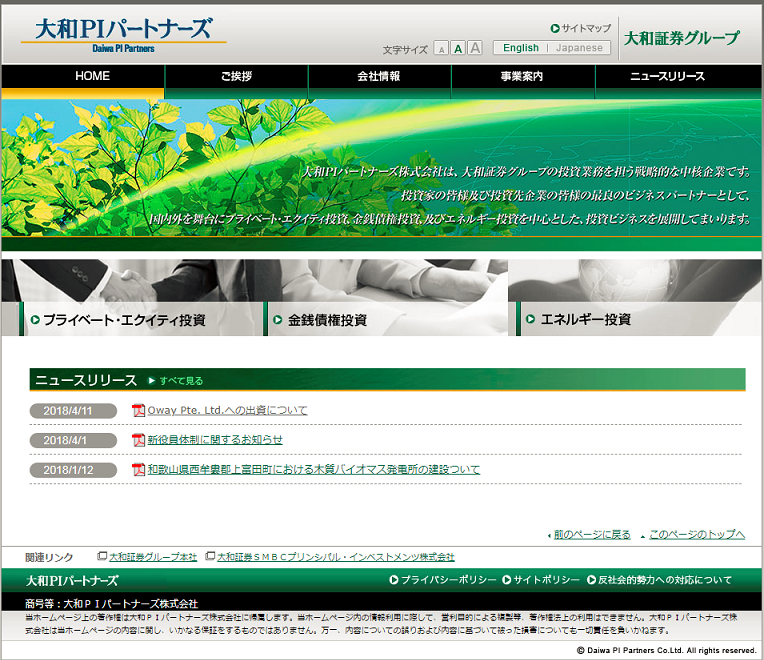Open エネルギー投資 banner
This screenshot has width=764, height=660.
(635, 298)
